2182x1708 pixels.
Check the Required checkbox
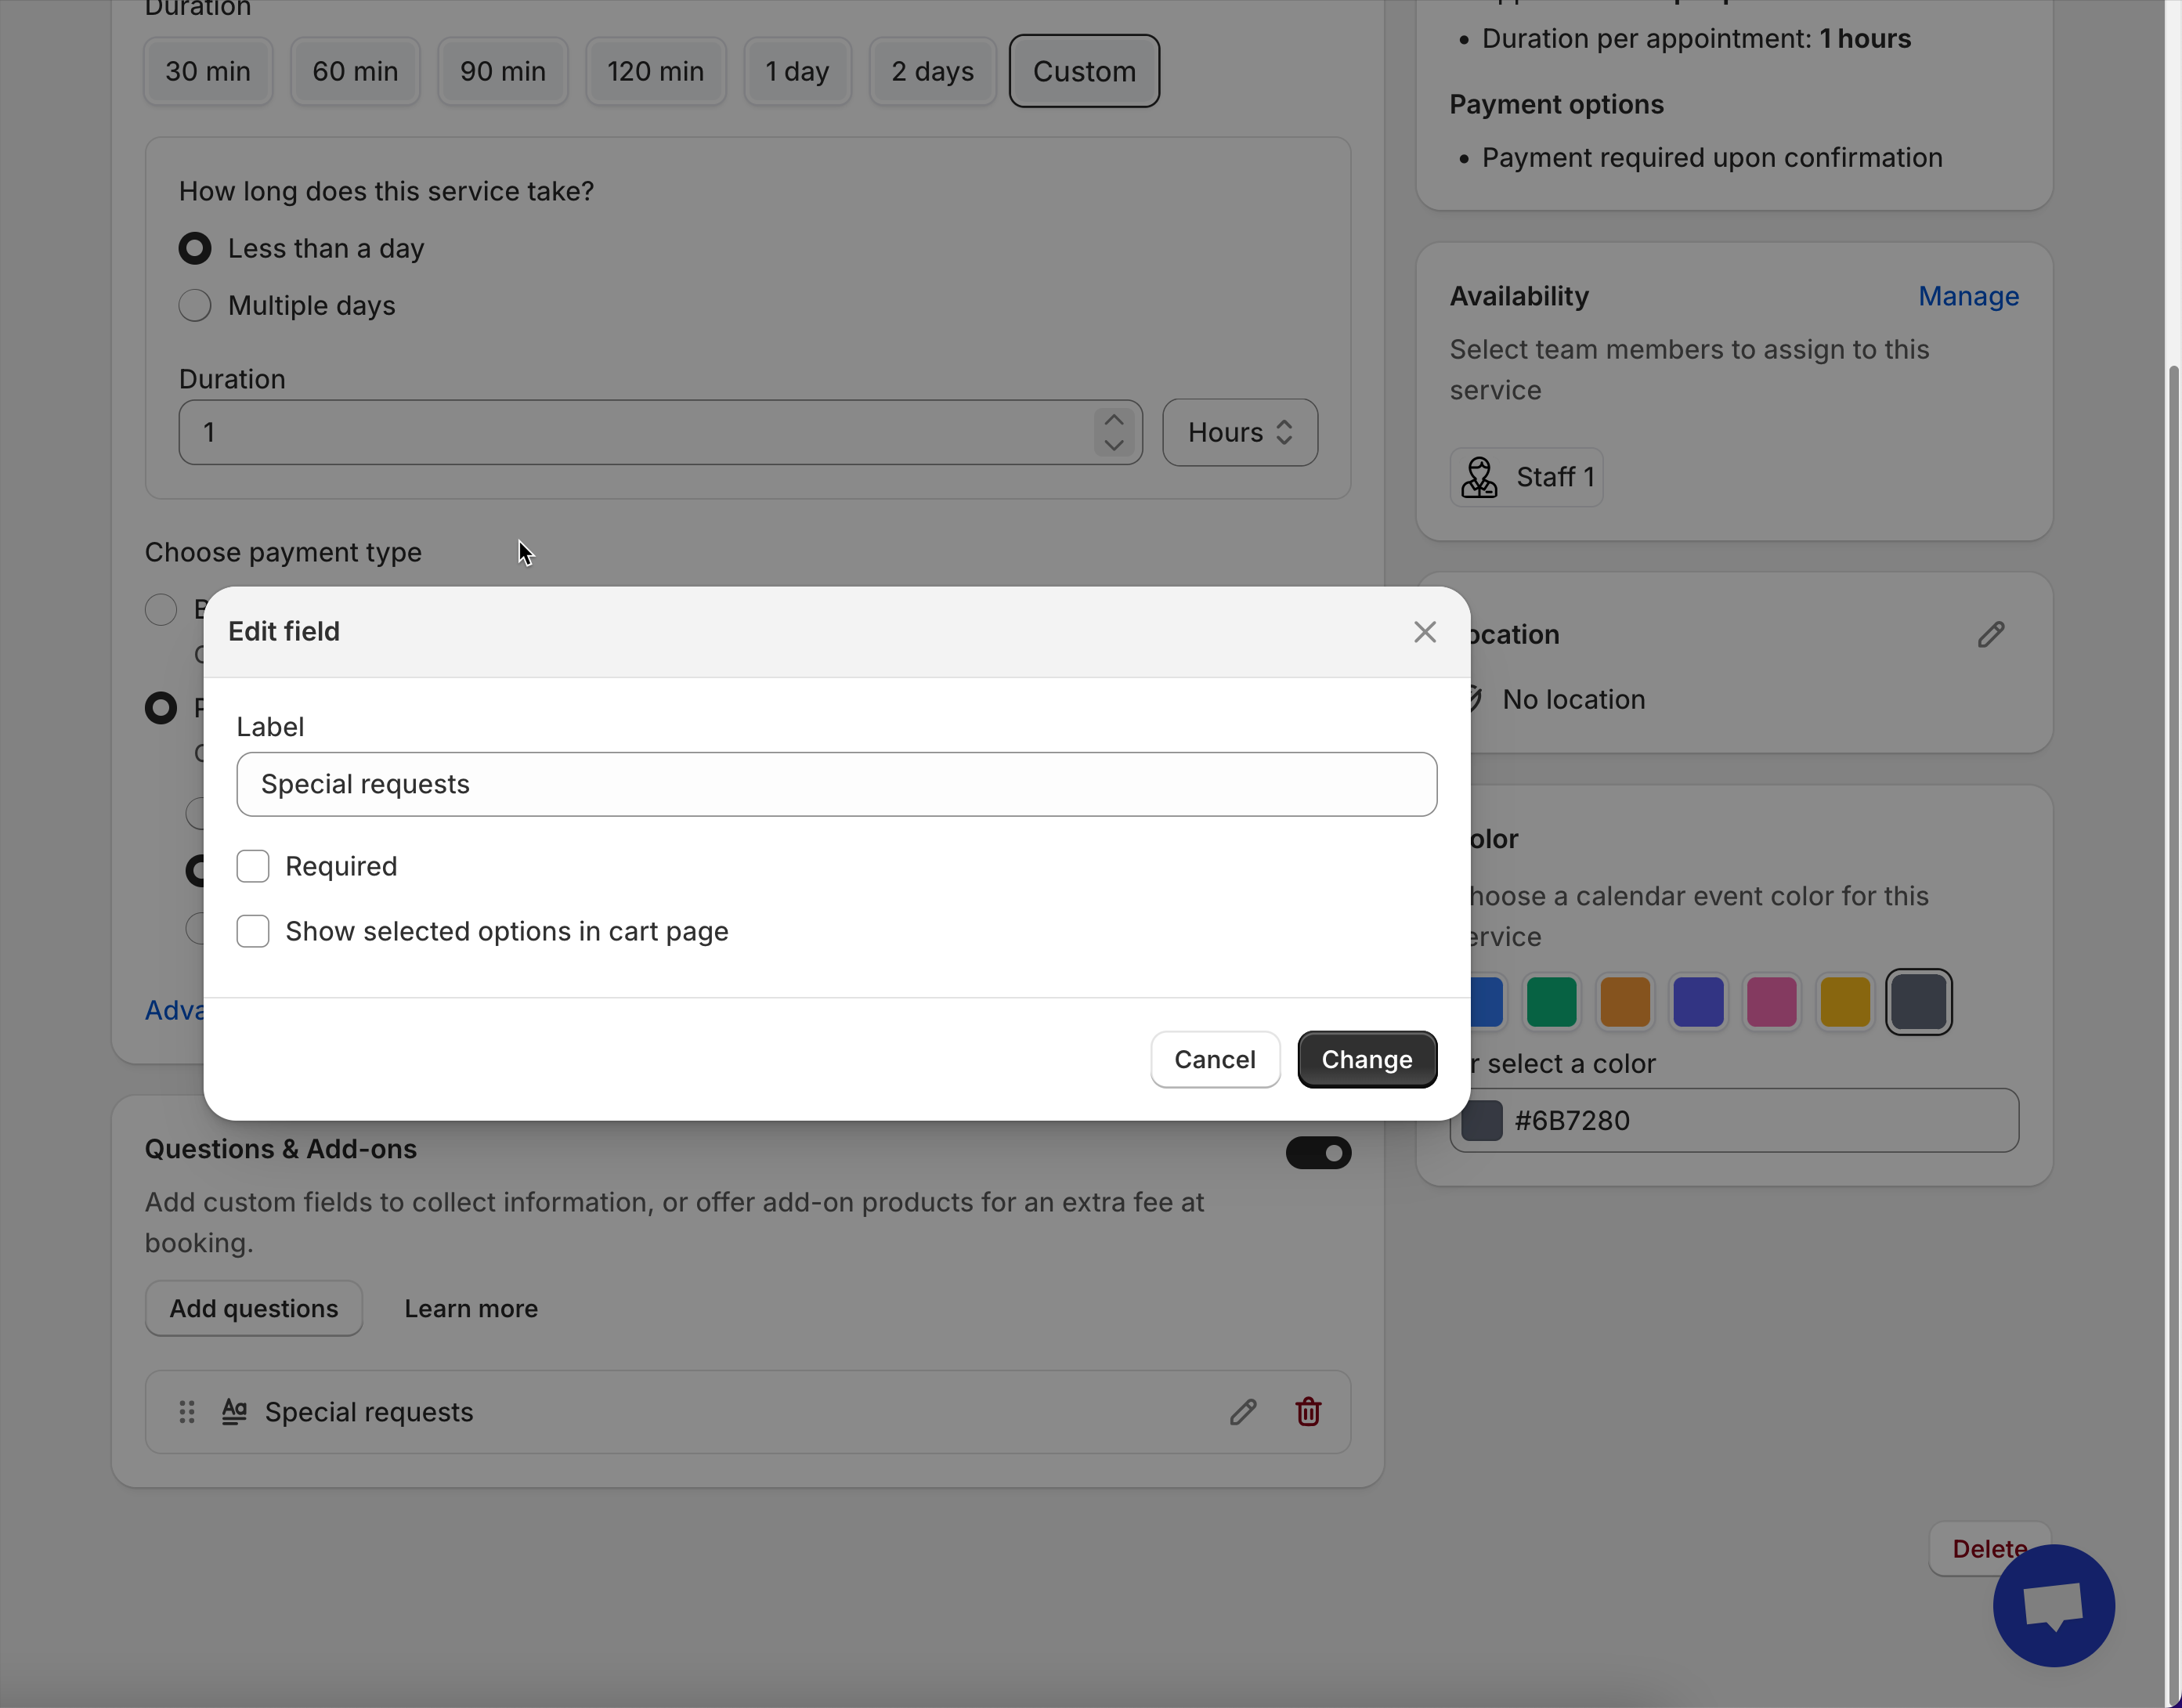[x=253, y=866]
